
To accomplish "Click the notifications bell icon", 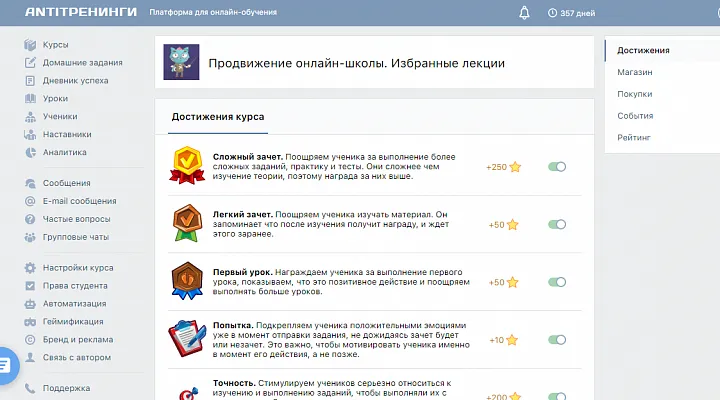I will [x=524, y=13].
